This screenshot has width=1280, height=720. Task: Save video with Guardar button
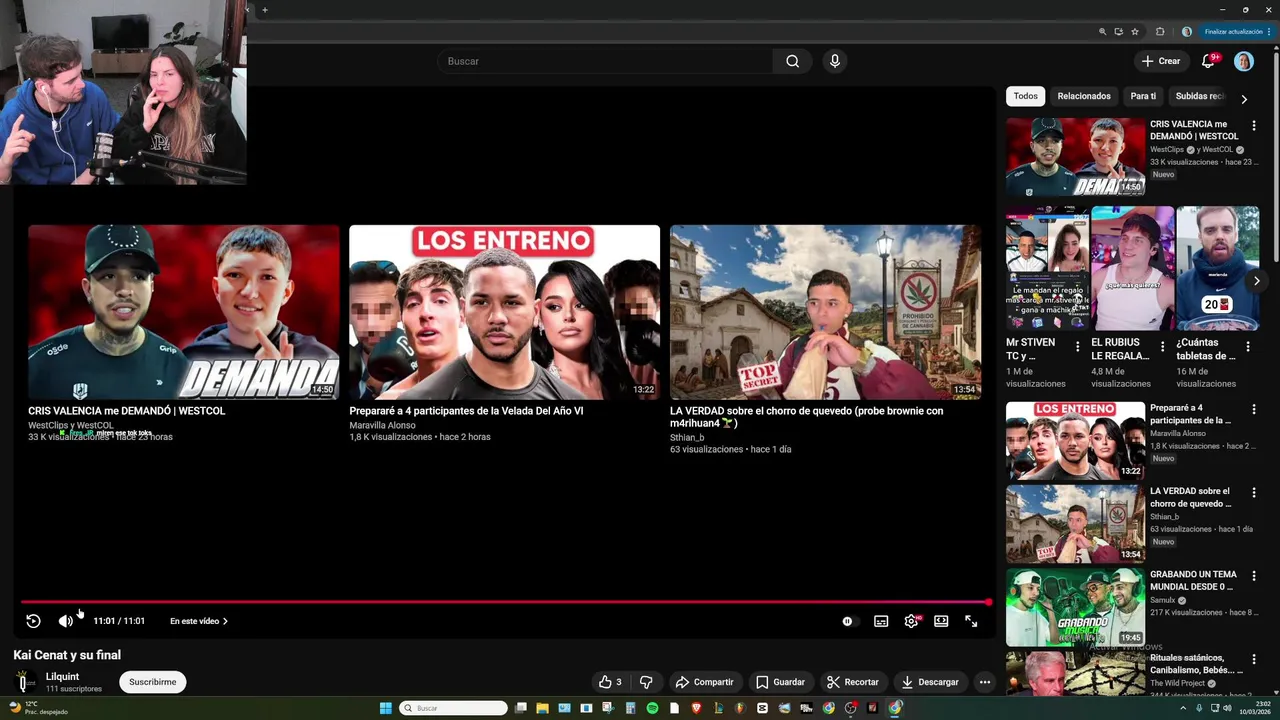tap(780, 682)
